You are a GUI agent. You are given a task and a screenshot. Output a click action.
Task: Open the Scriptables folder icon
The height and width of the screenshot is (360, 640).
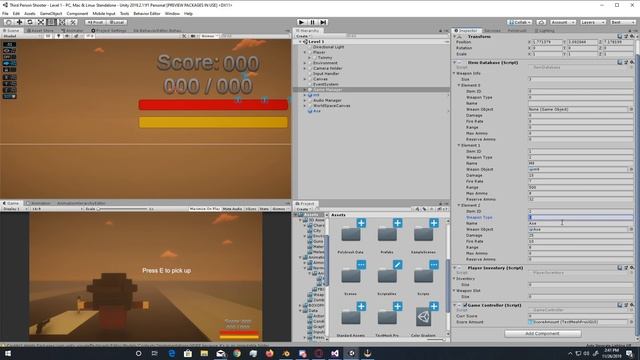click(x=387, y=276)
